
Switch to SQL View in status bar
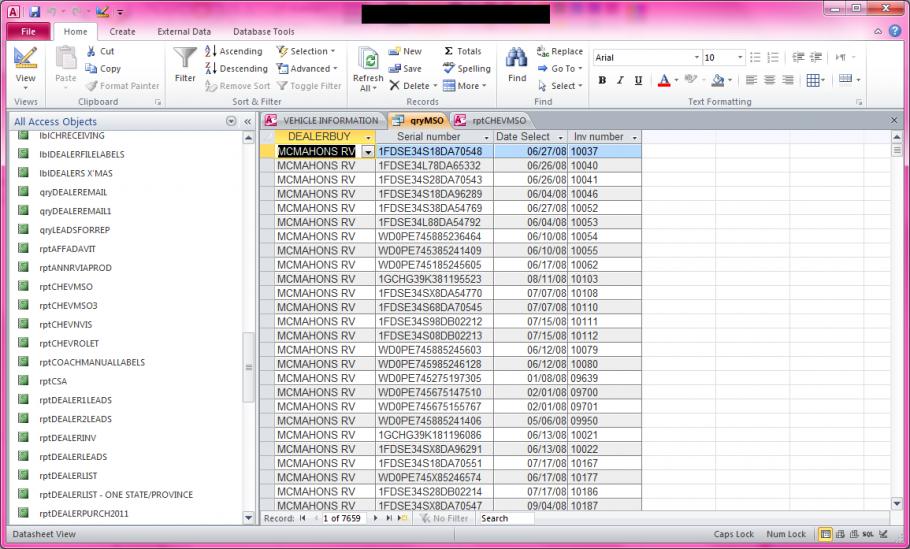click(x=868, y=534)
